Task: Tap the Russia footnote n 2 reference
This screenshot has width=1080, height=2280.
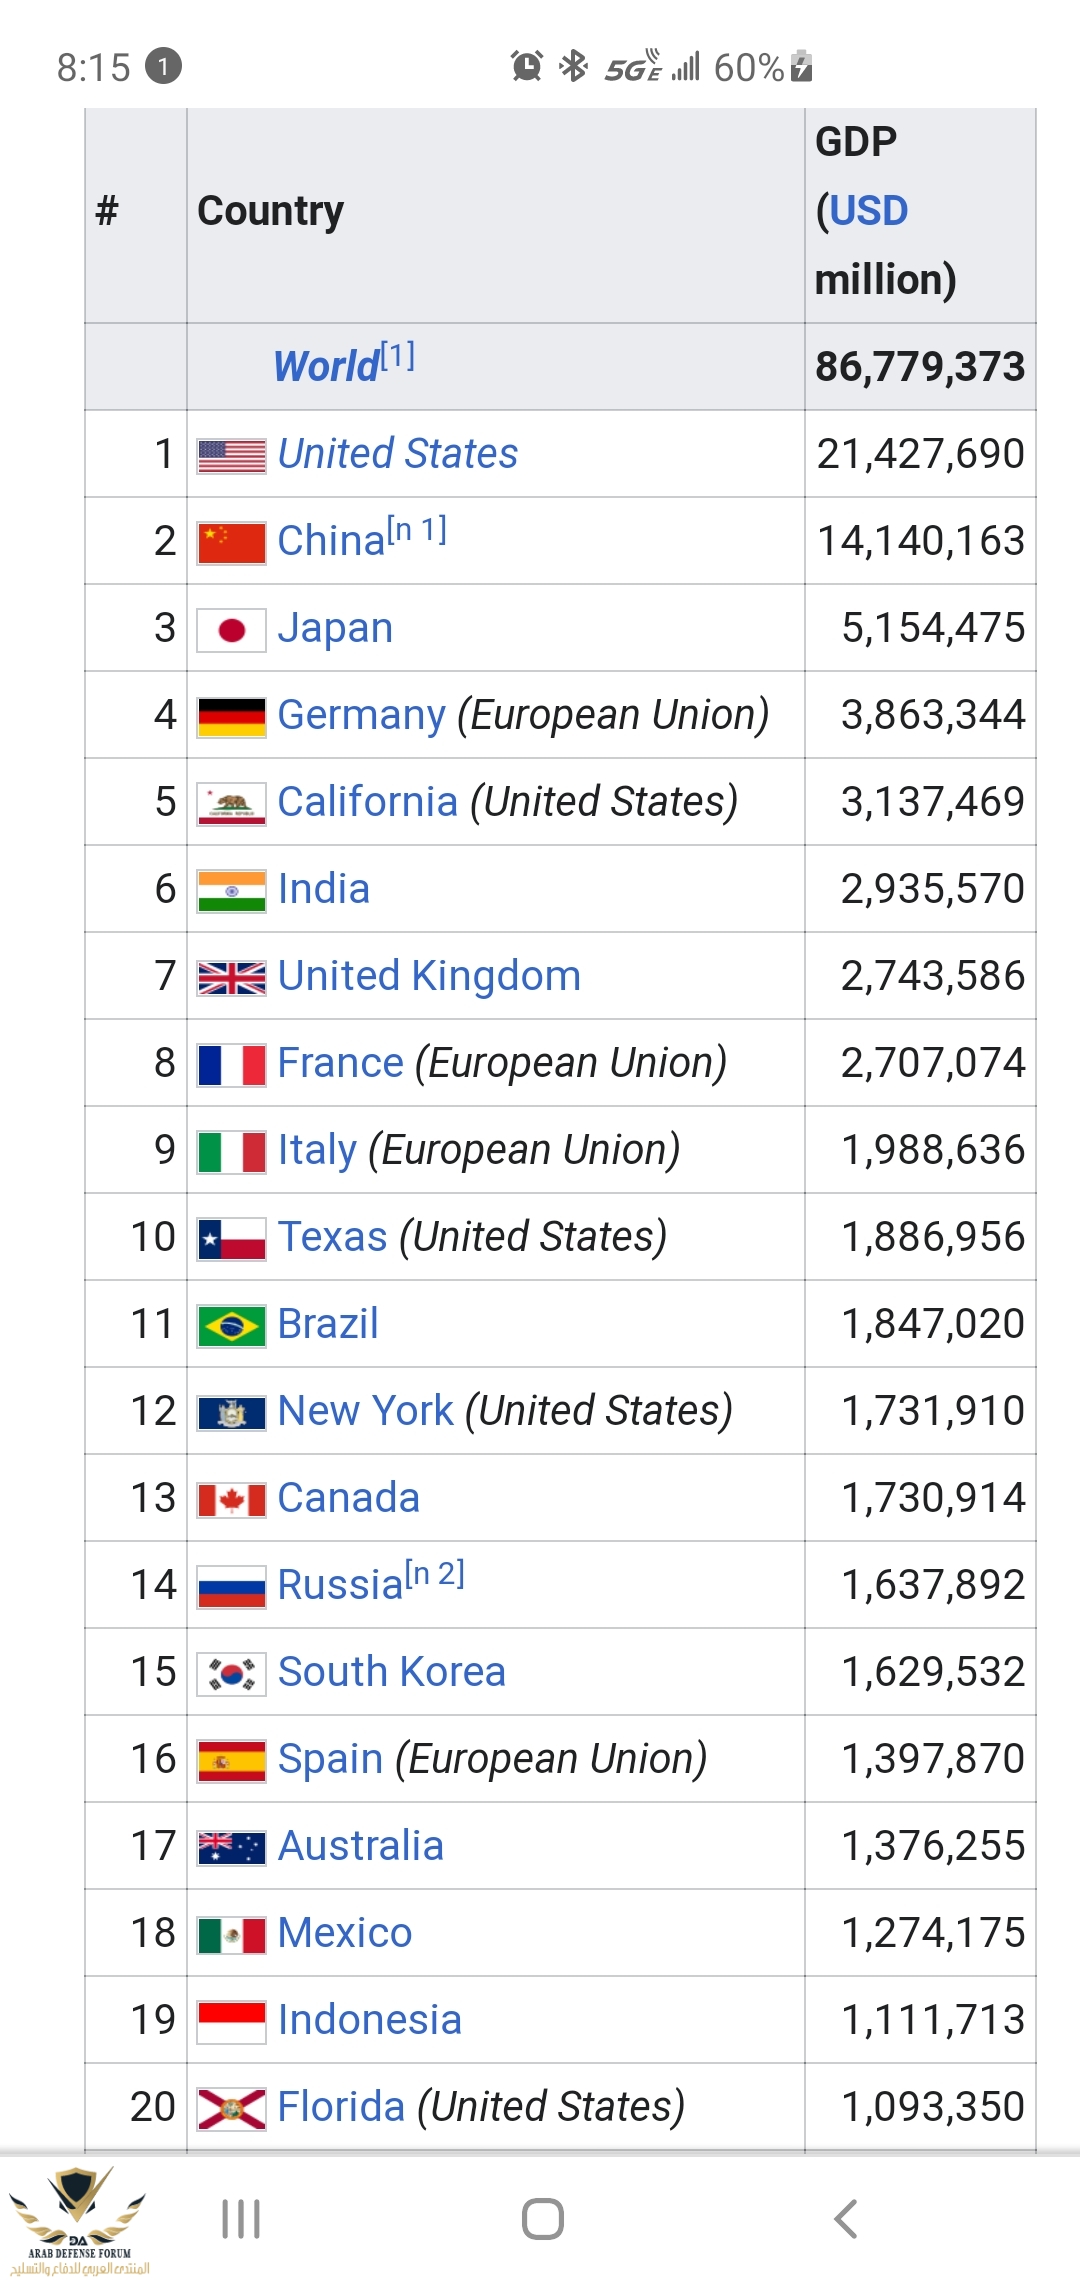Action: [435, 1574]
